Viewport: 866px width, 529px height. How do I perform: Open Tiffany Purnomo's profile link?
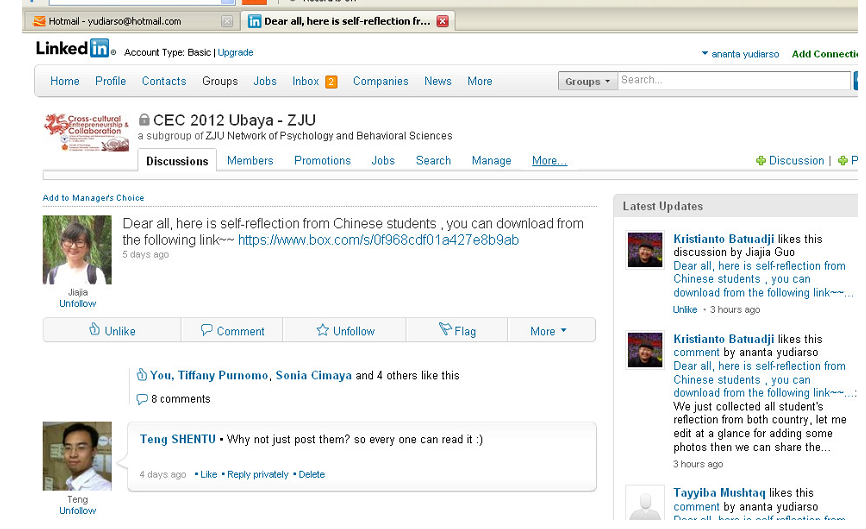(223, 375)
